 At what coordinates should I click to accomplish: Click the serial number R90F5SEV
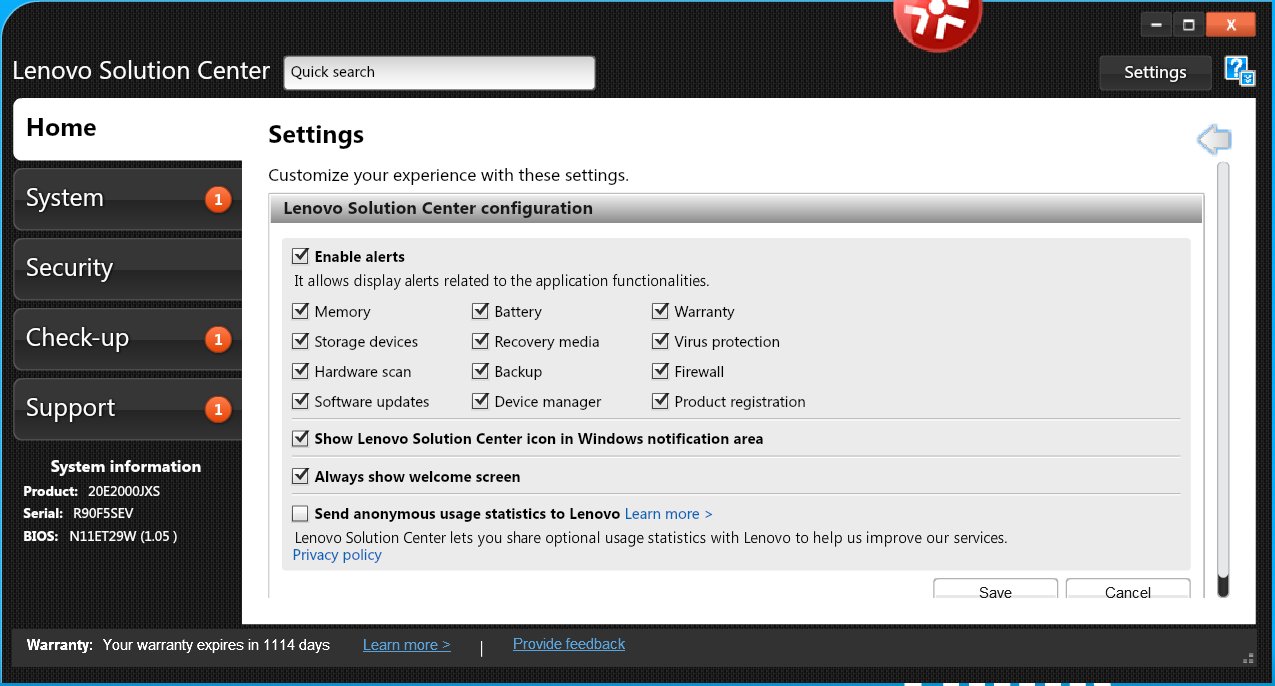point(103,513)
